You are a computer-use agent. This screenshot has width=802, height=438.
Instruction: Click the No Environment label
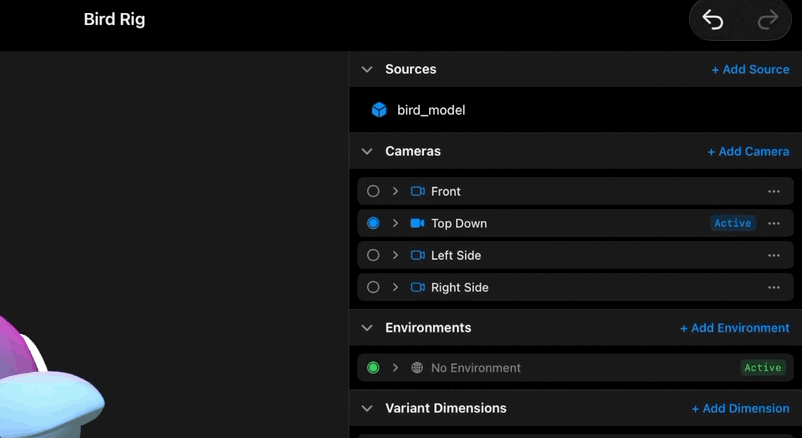click(x=476, y=368)
